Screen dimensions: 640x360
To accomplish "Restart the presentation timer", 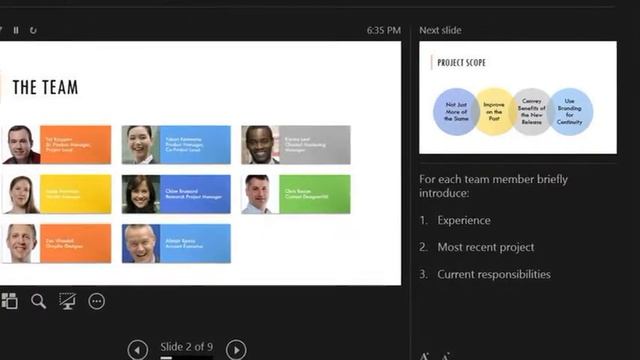I will pos(33,30).
